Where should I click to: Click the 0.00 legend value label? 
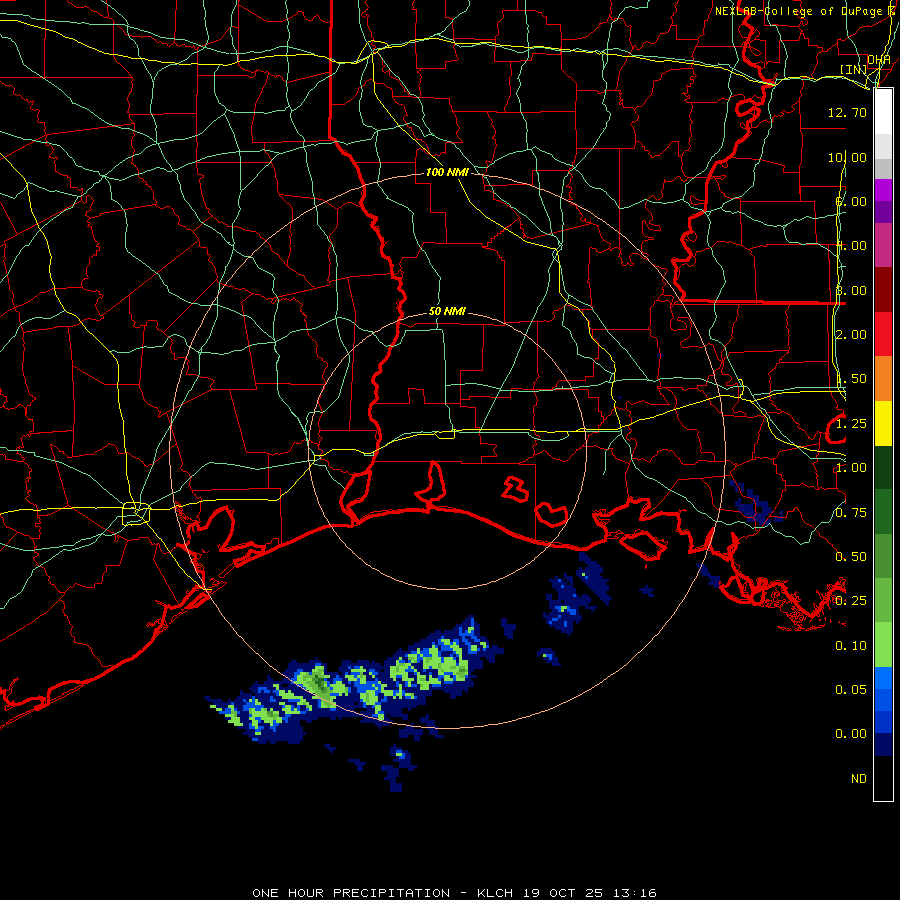click(x=851, y=734)
